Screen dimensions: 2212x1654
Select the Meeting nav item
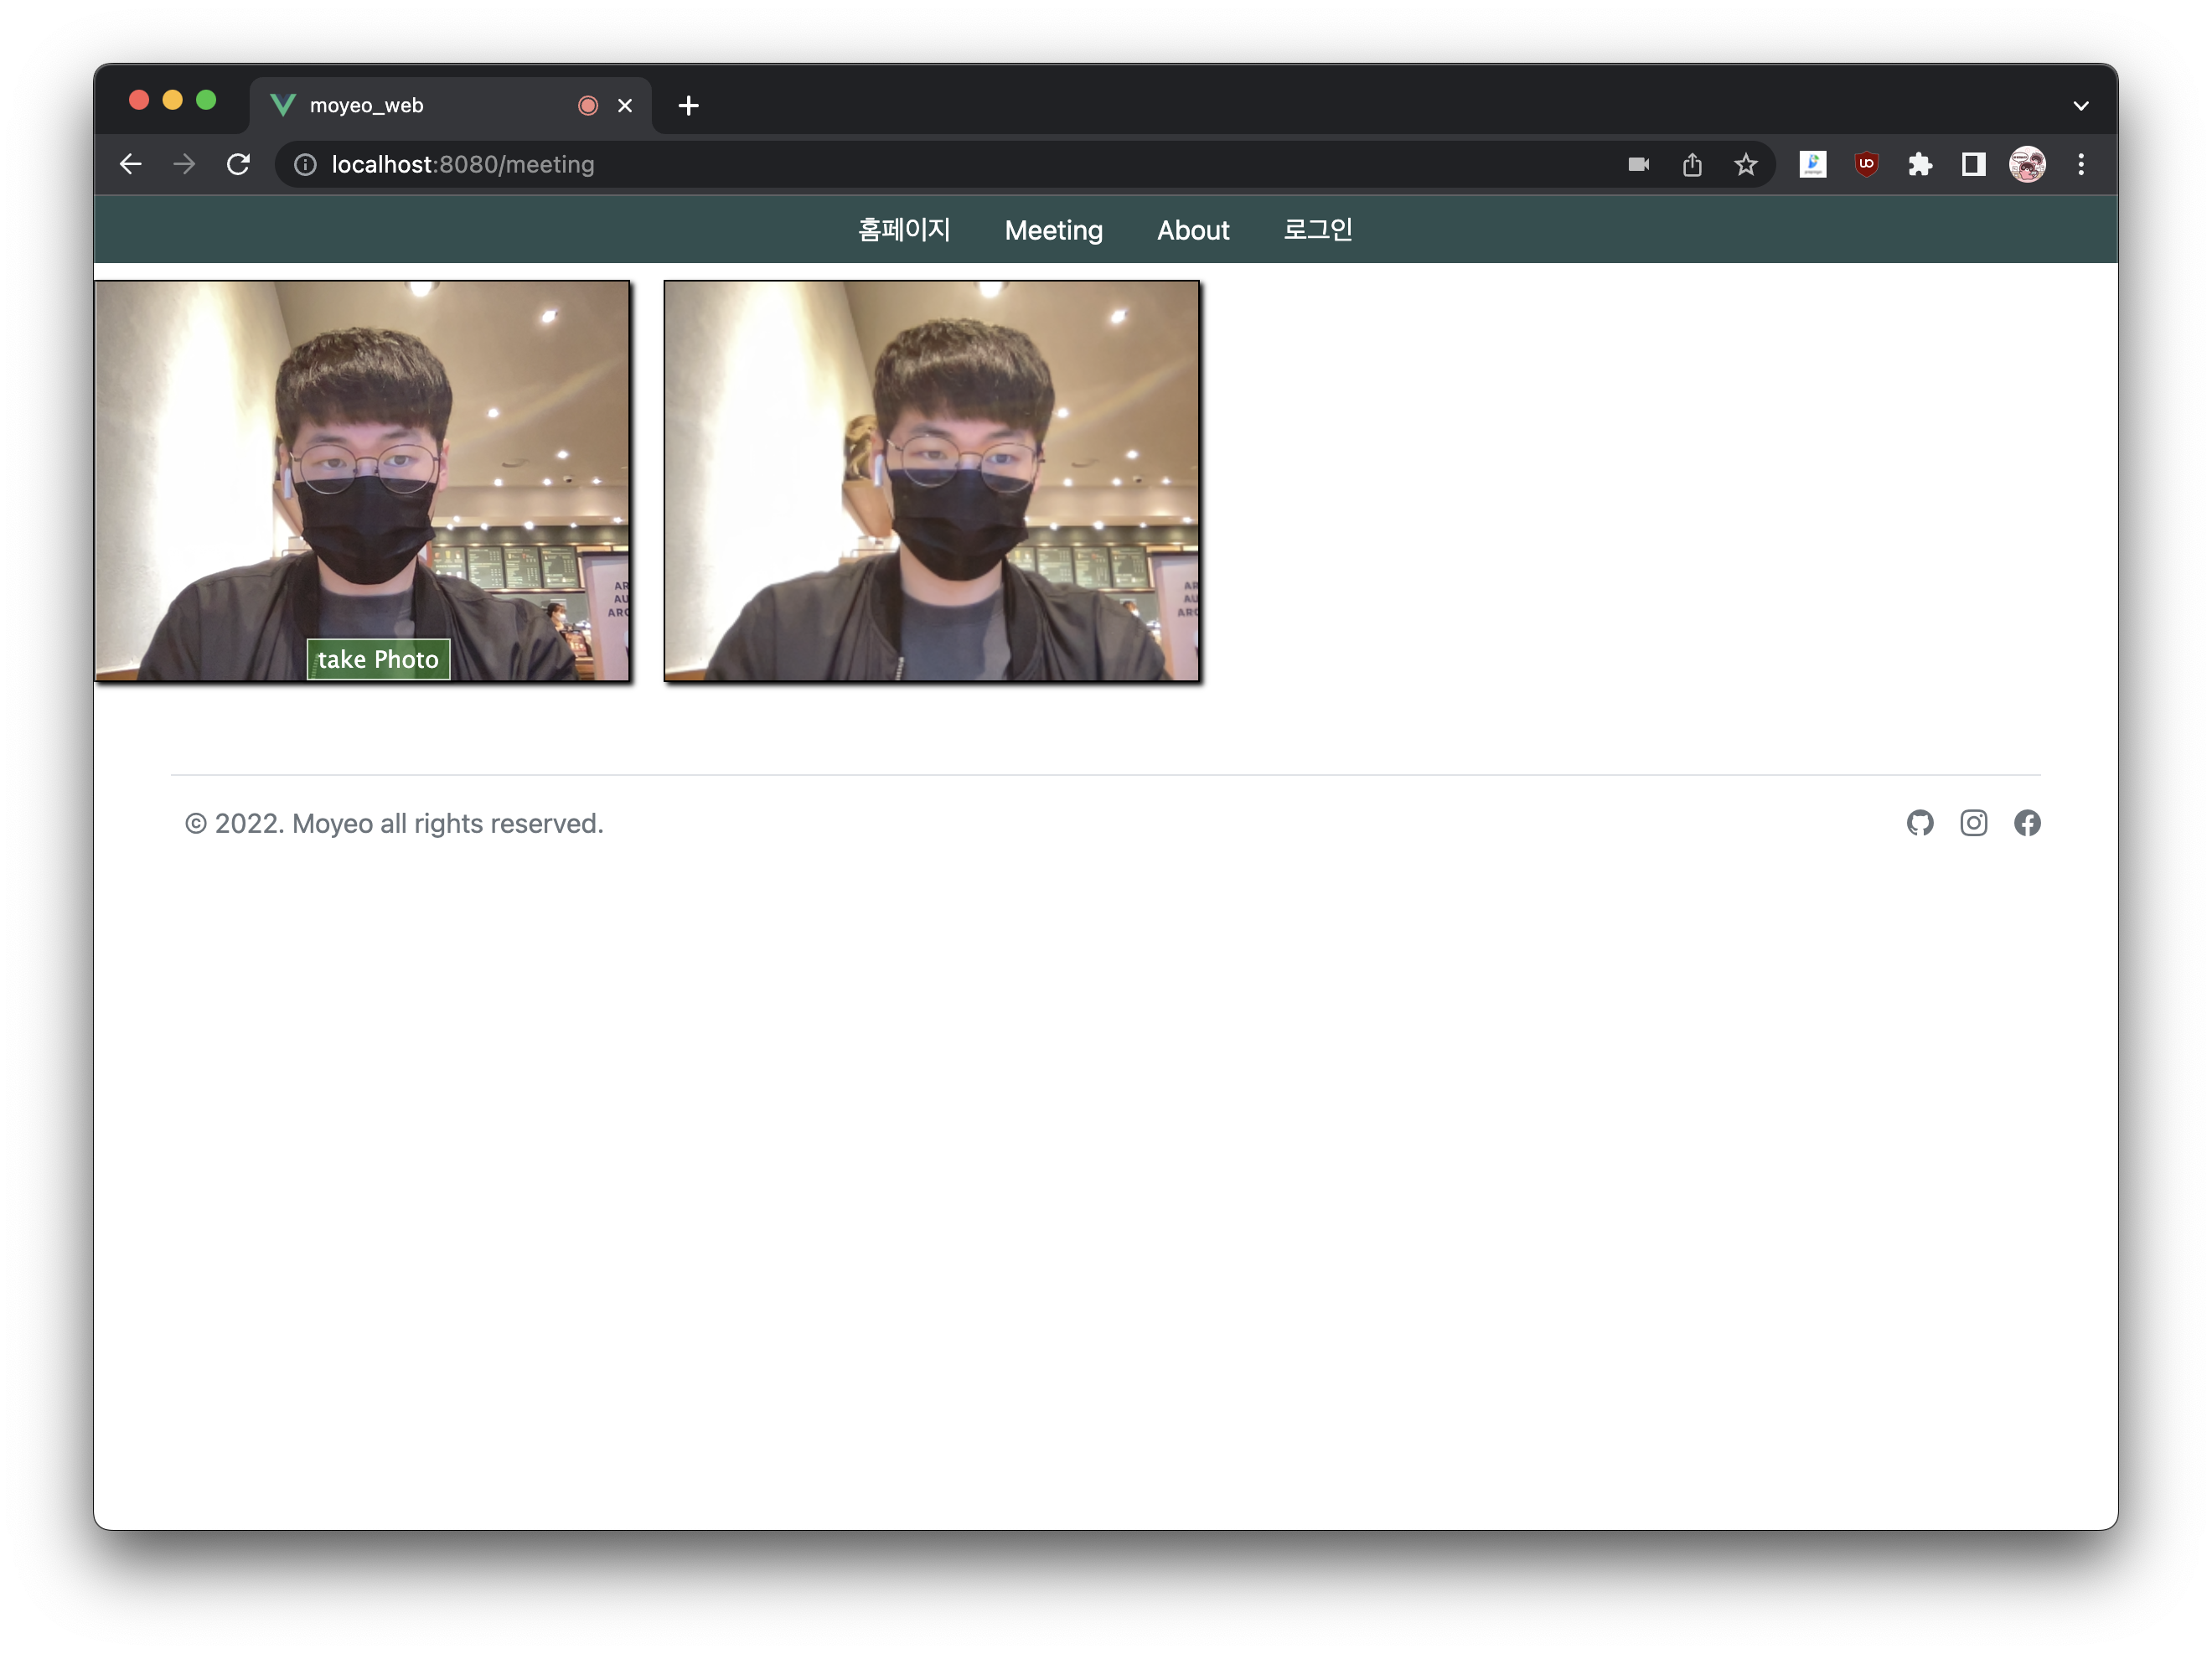[1053, 230]
